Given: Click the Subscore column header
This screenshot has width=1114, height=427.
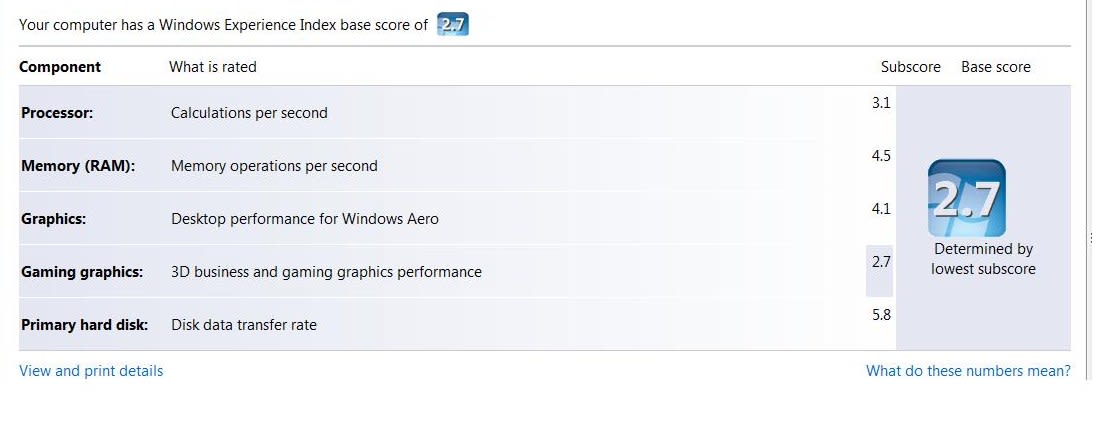Looking at the screenshot, I should coord(910,67).
